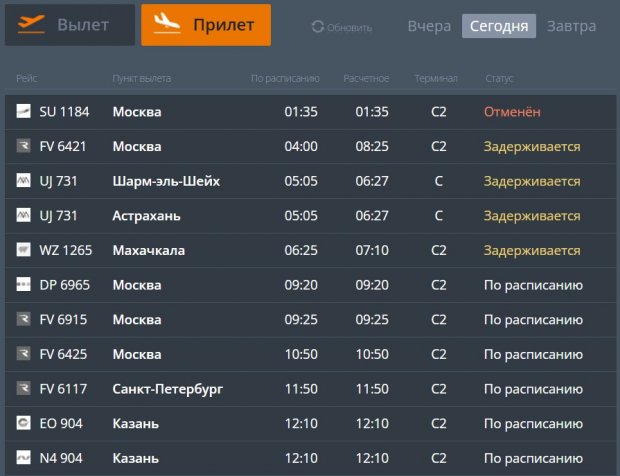
Task: Click the airline logo beside EO 904
Action: 24,423
